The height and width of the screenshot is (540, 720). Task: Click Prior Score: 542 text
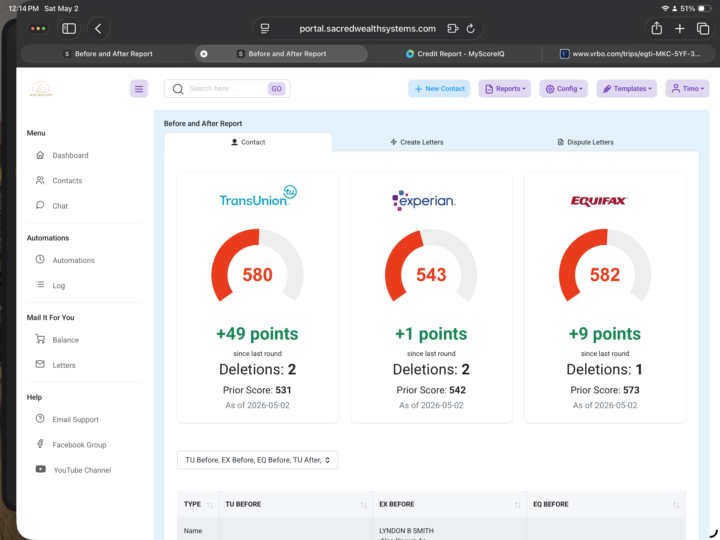(x=431, y=390)
